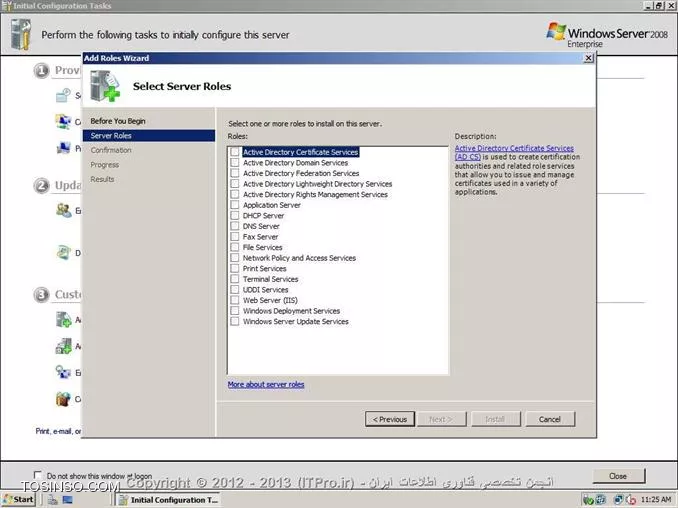Screen dimensions: 678x508
Task: Select the Windows Server Update Services label
Action: click(295, 322)
